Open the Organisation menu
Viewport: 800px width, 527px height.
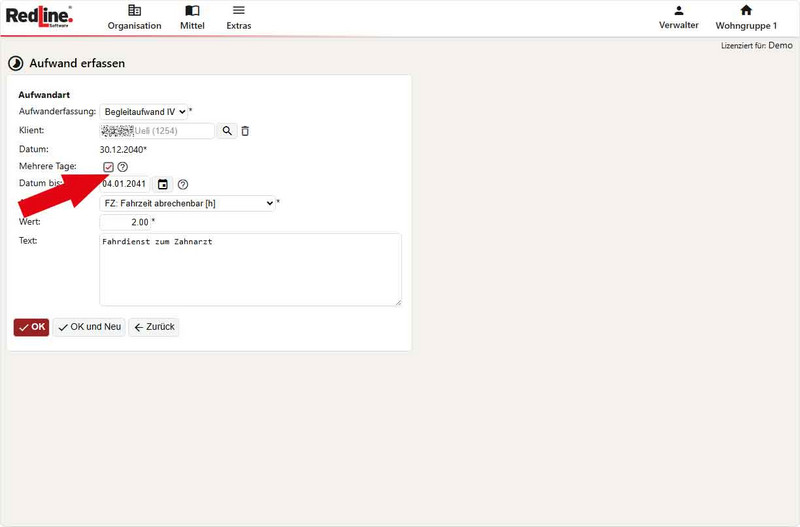134,17
